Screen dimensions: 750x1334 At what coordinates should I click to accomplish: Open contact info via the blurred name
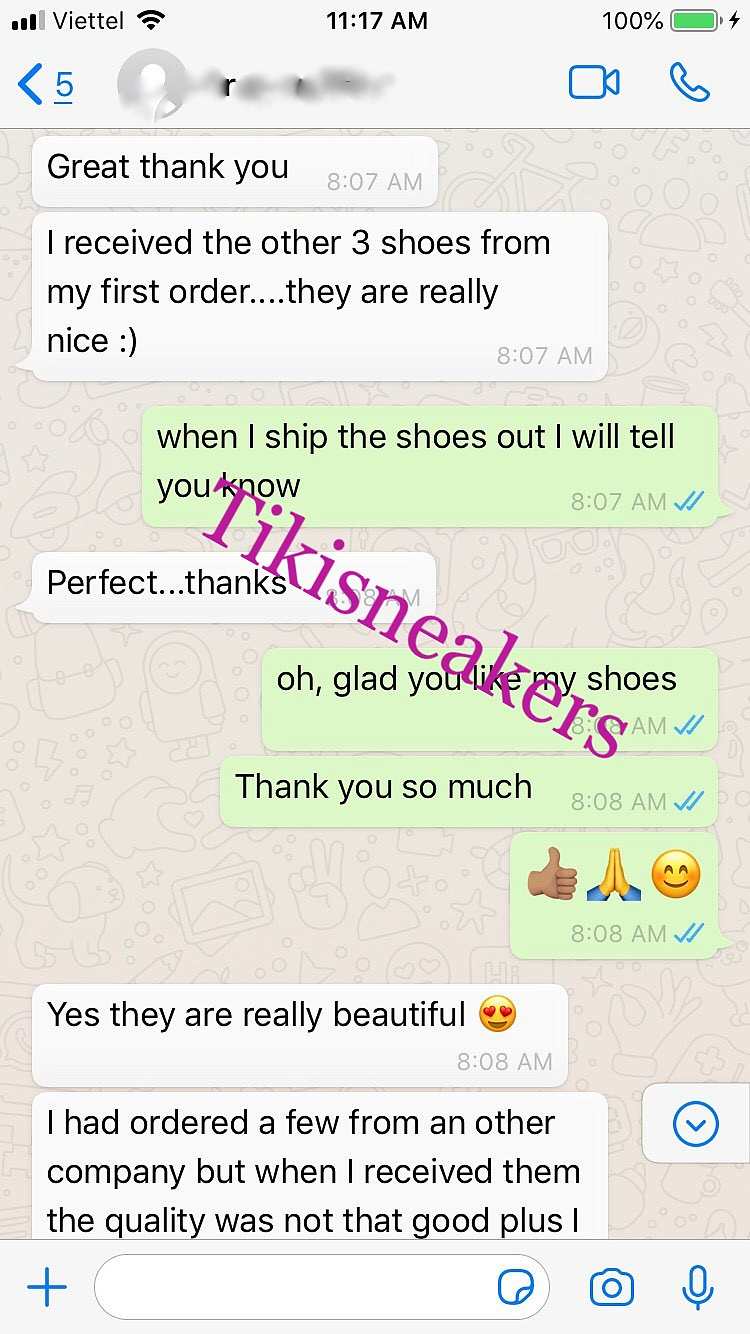coord(290,85)
